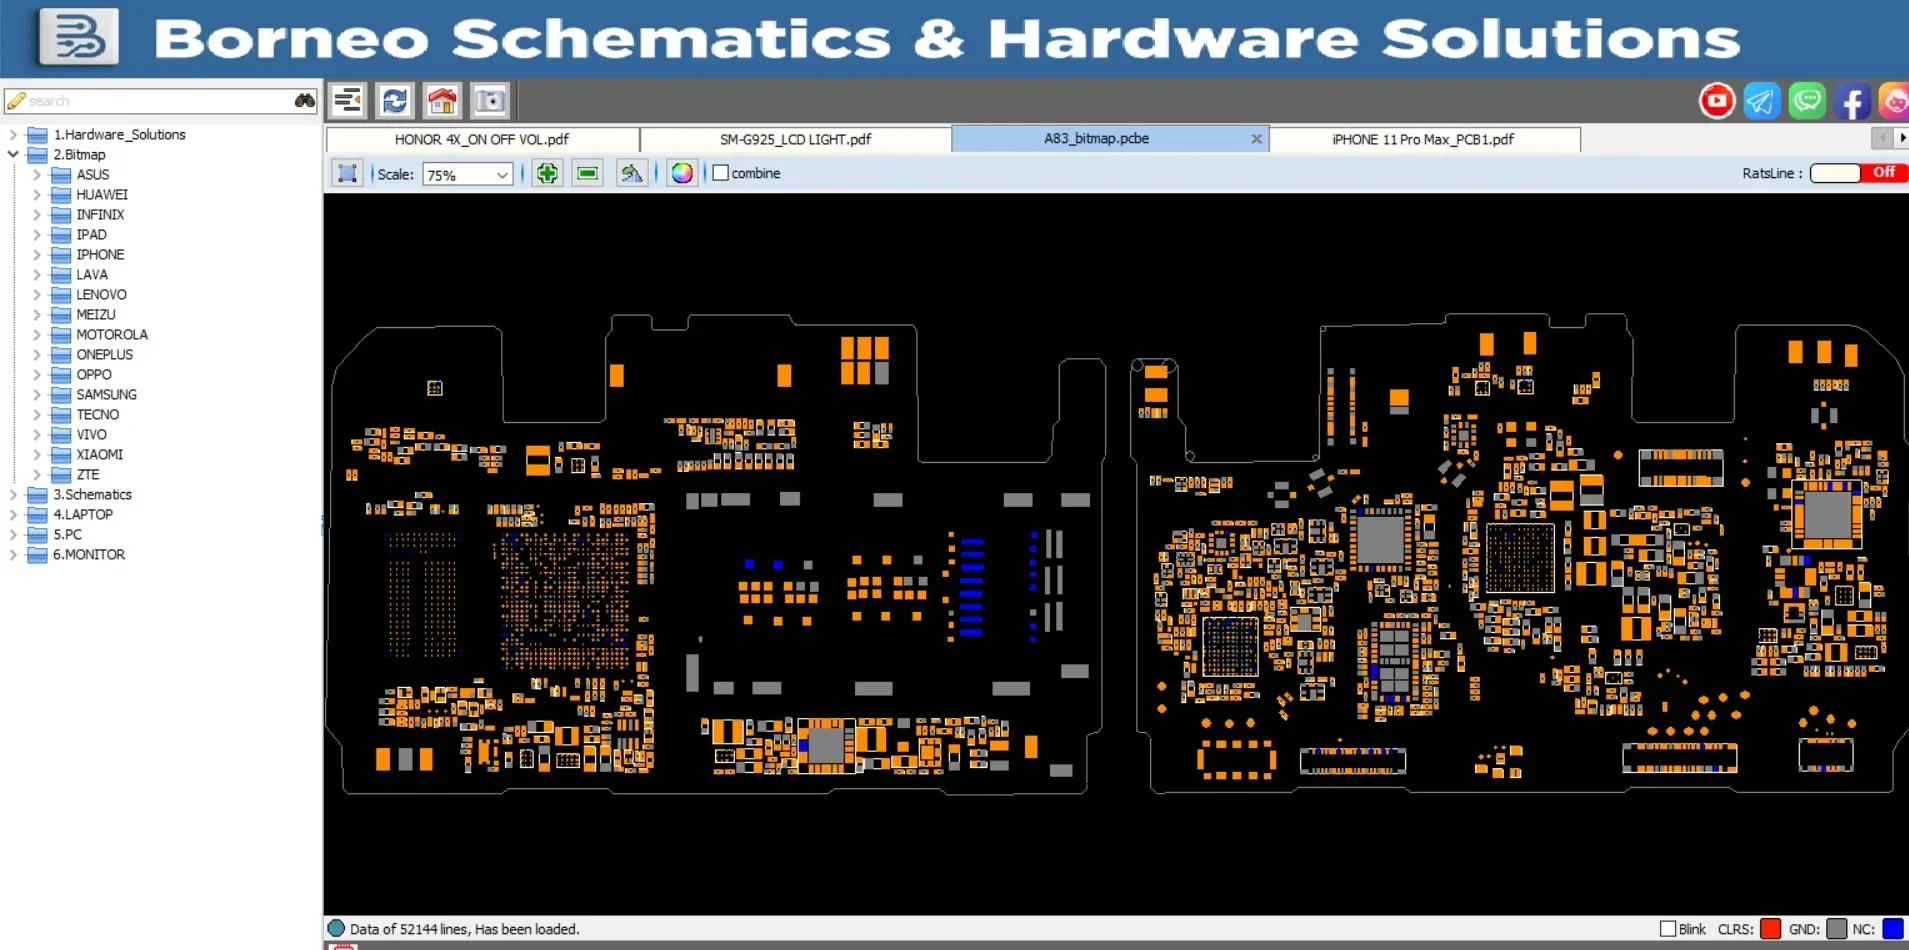Viewport: 1909px width, 950px height.
Task: Click the green minus zoom-out icon
Action: (588, 174)
